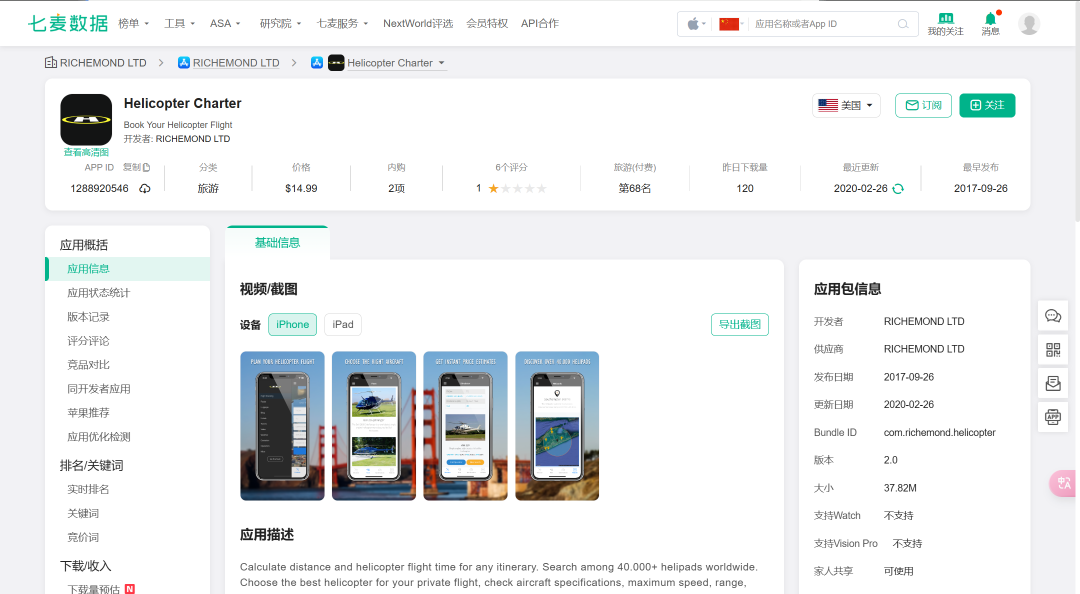Image resolution: width=1080 pixels, height=594 pixels.
Task: Open the QR code floating icon
Action: pyautogui.click(x=1053, y=350)
